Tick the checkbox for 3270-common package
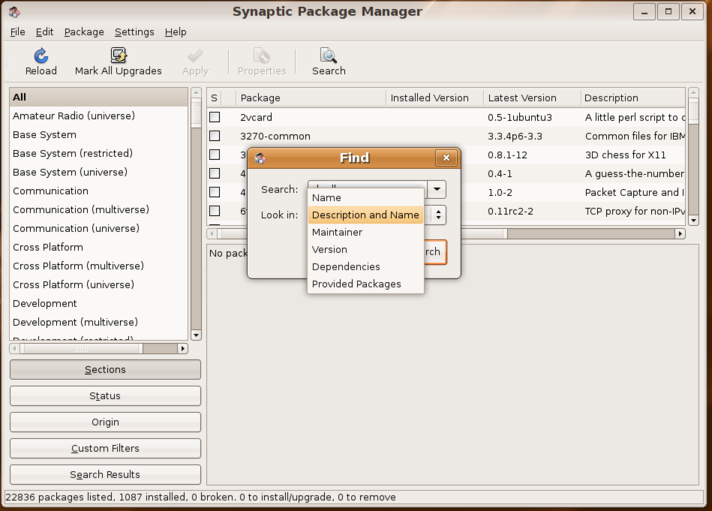The height and width of the screenshot is (511, 712). click(x=214, y=136)
